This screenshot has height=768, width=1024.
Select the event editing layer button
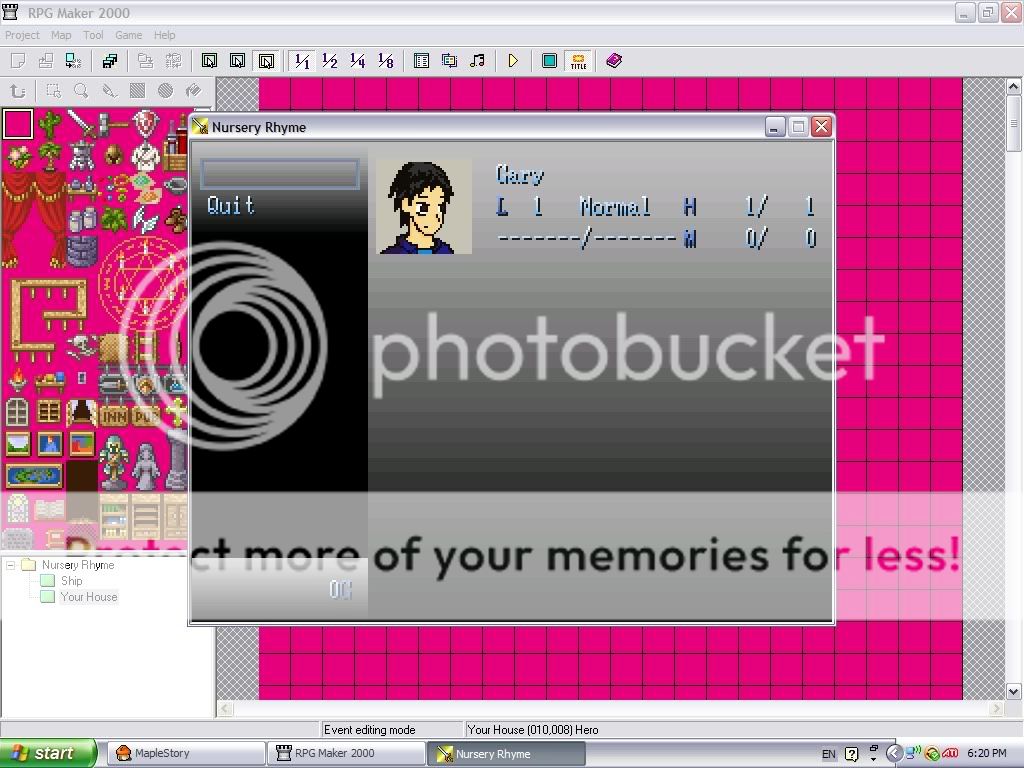[266, 61]
